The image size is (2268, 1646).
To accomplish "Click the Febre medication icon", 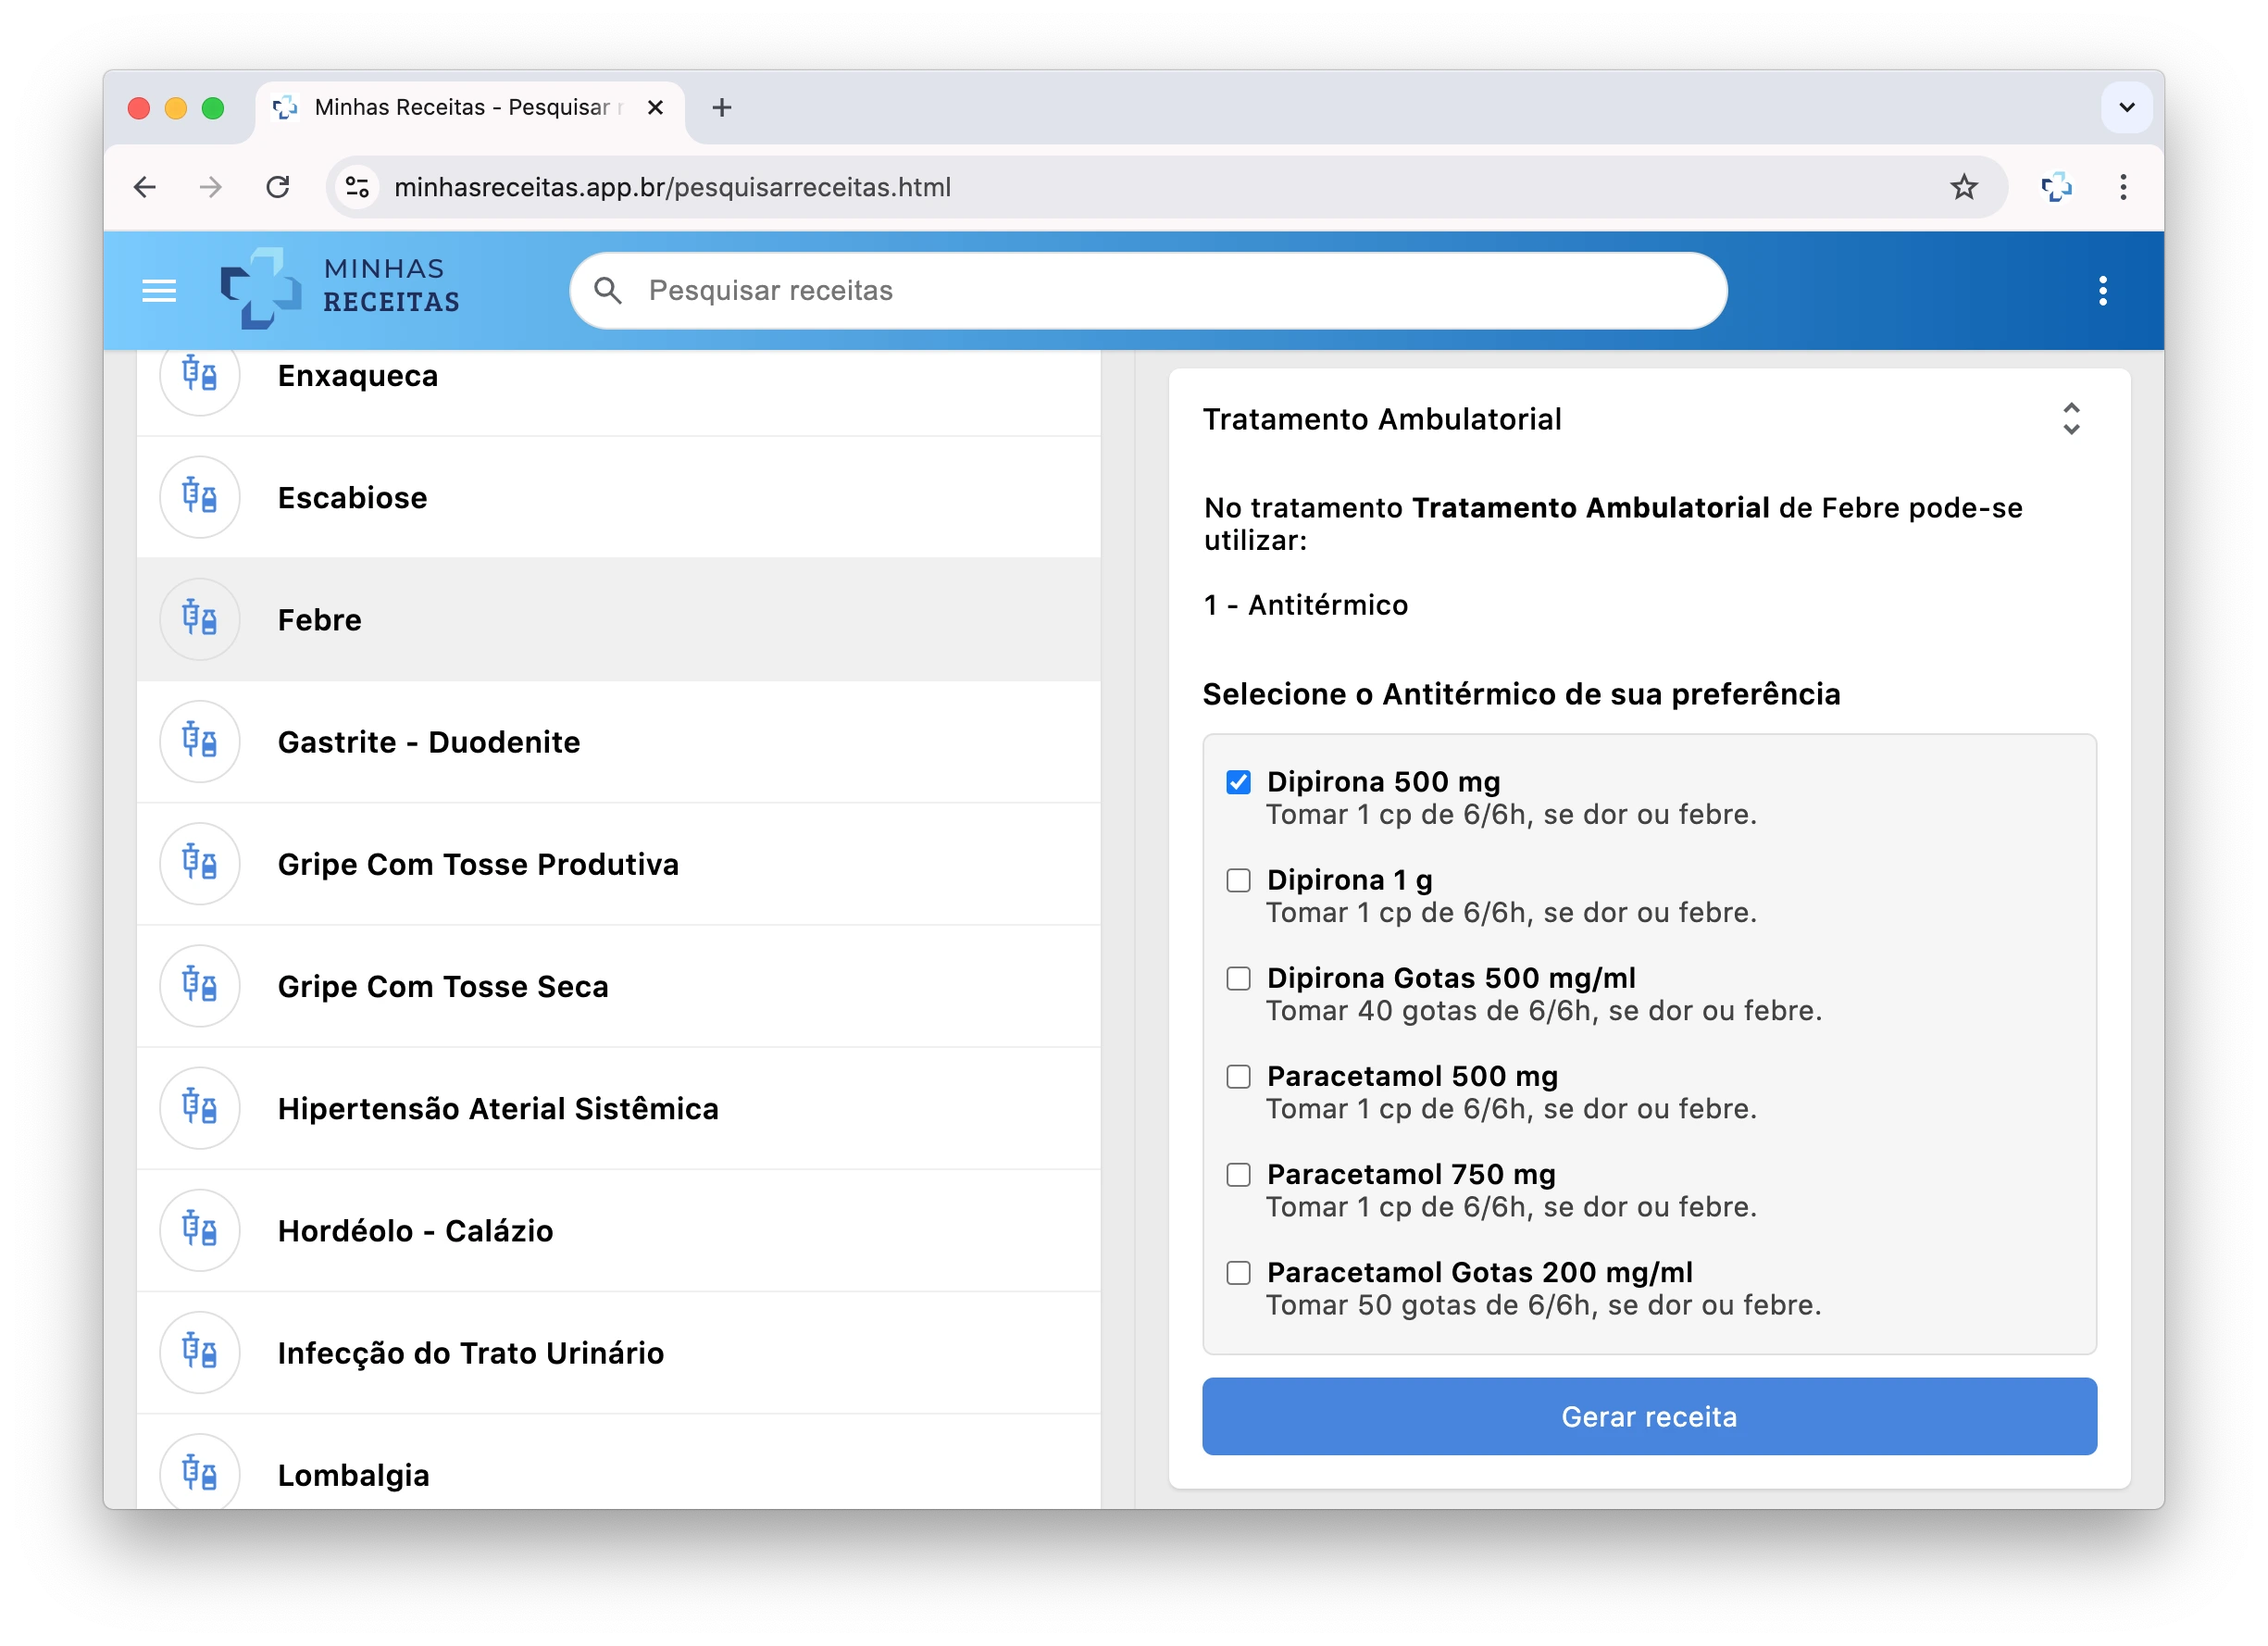I will click(199, 619).
